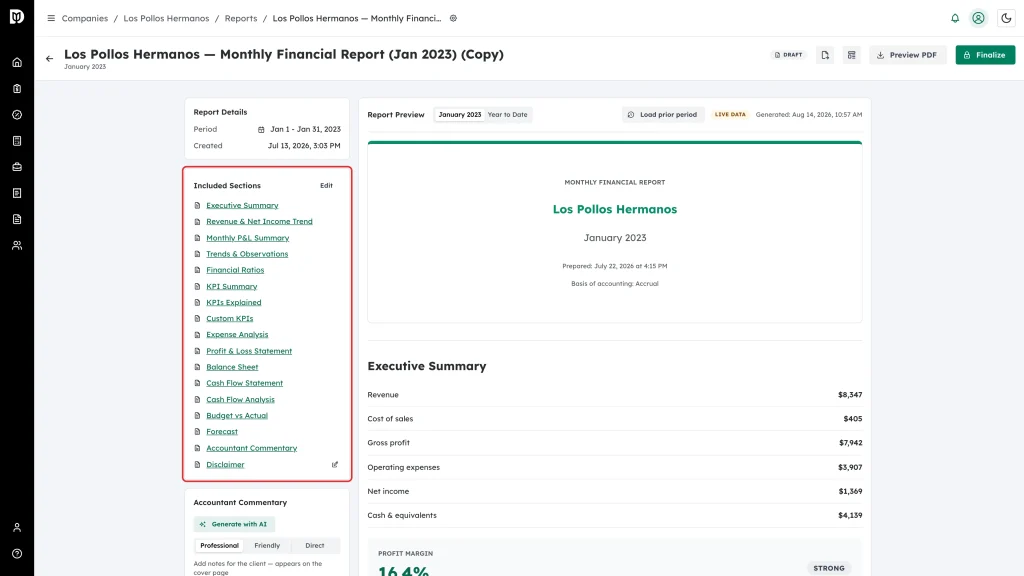Go back with the arrow icon

pos(50,59)
